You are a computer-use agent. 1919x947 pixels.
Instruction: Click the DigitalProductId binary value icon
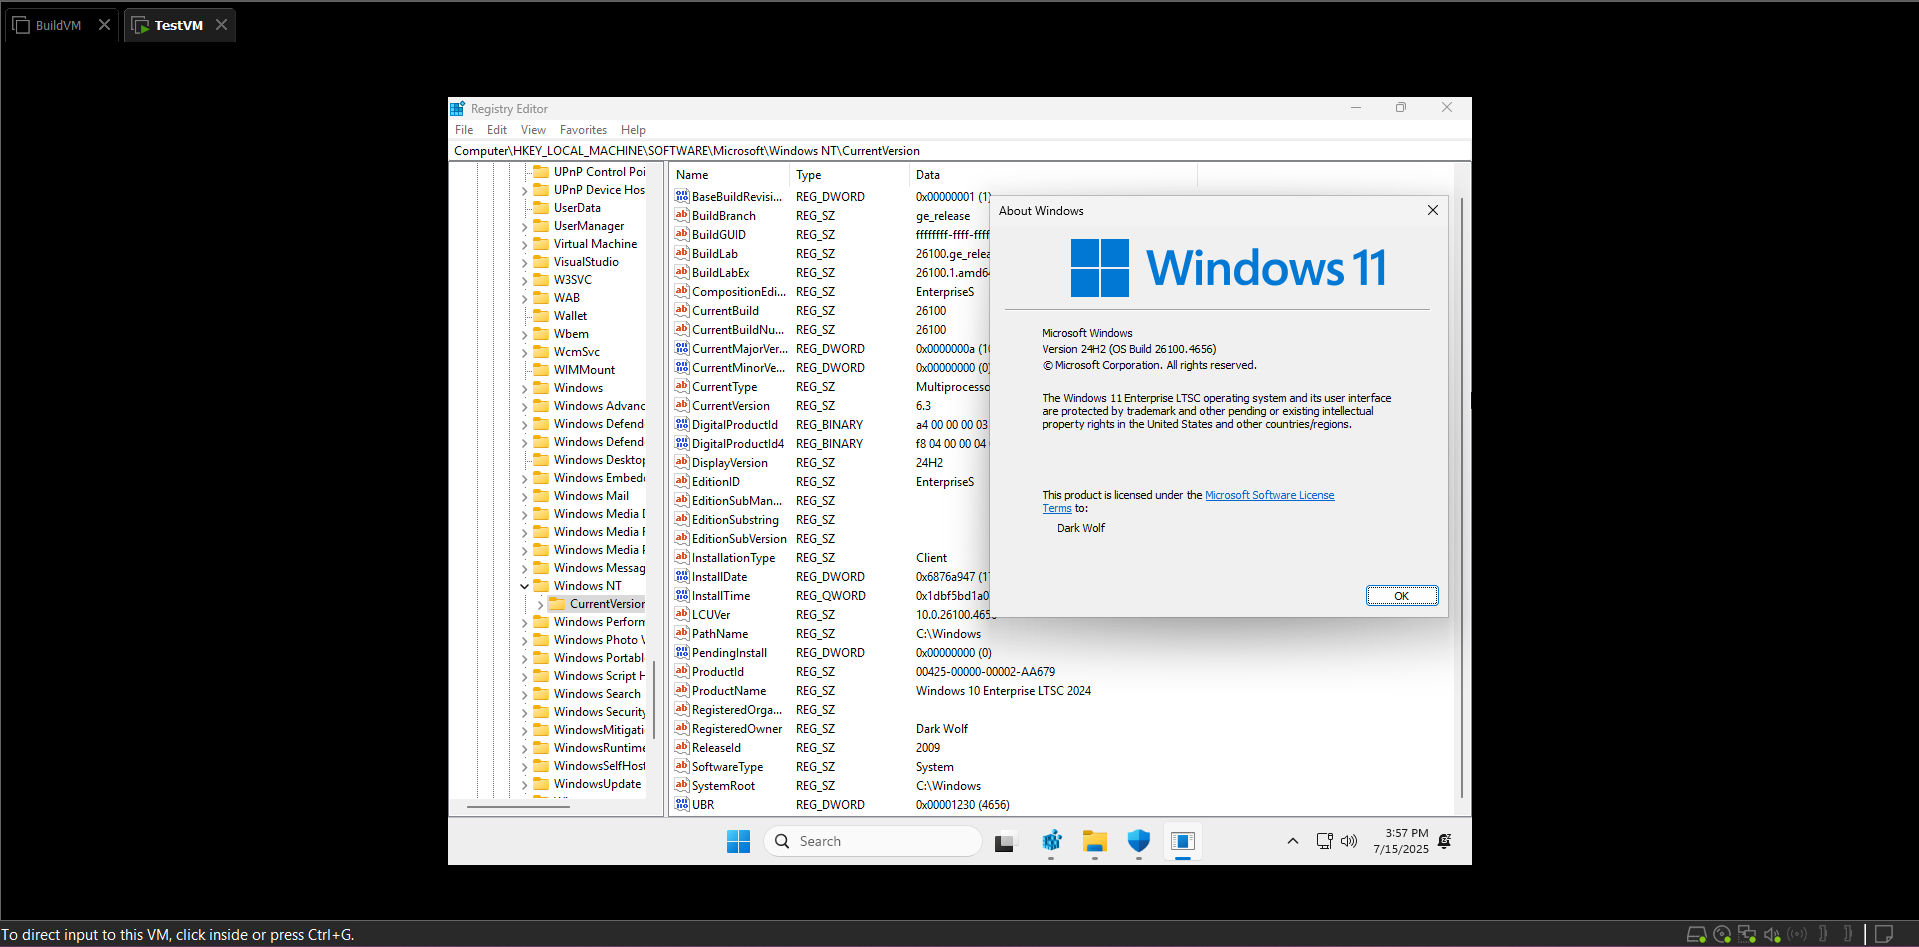(x=681, y=425)
